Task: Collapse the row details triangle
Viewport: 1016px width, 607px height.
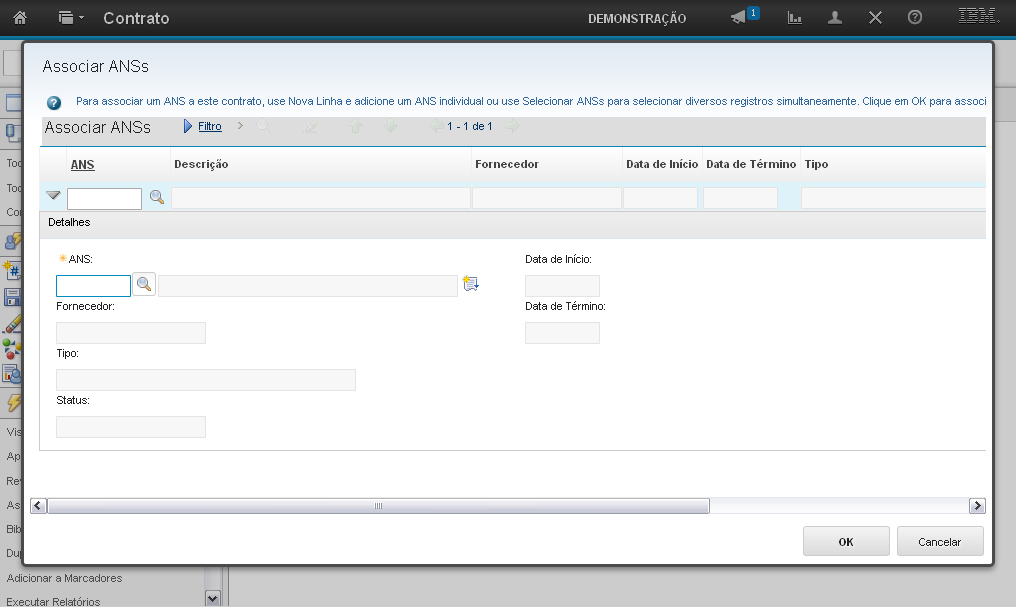Action: pos(53,196)
